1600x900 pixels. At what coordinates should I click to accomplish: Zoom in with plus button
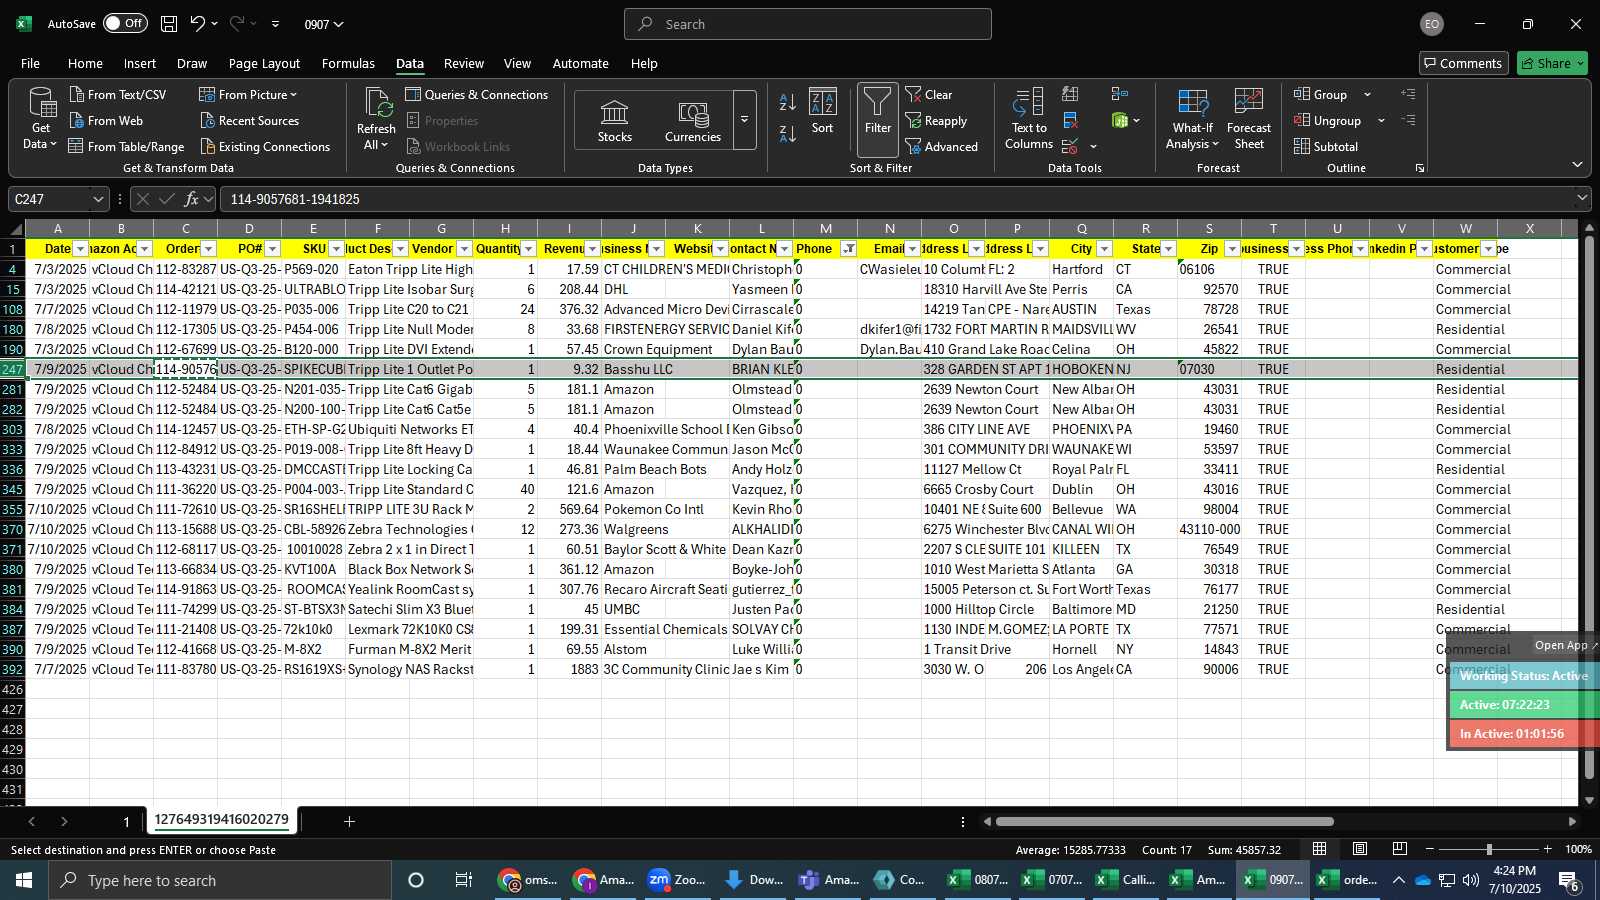coord(1548,849)
